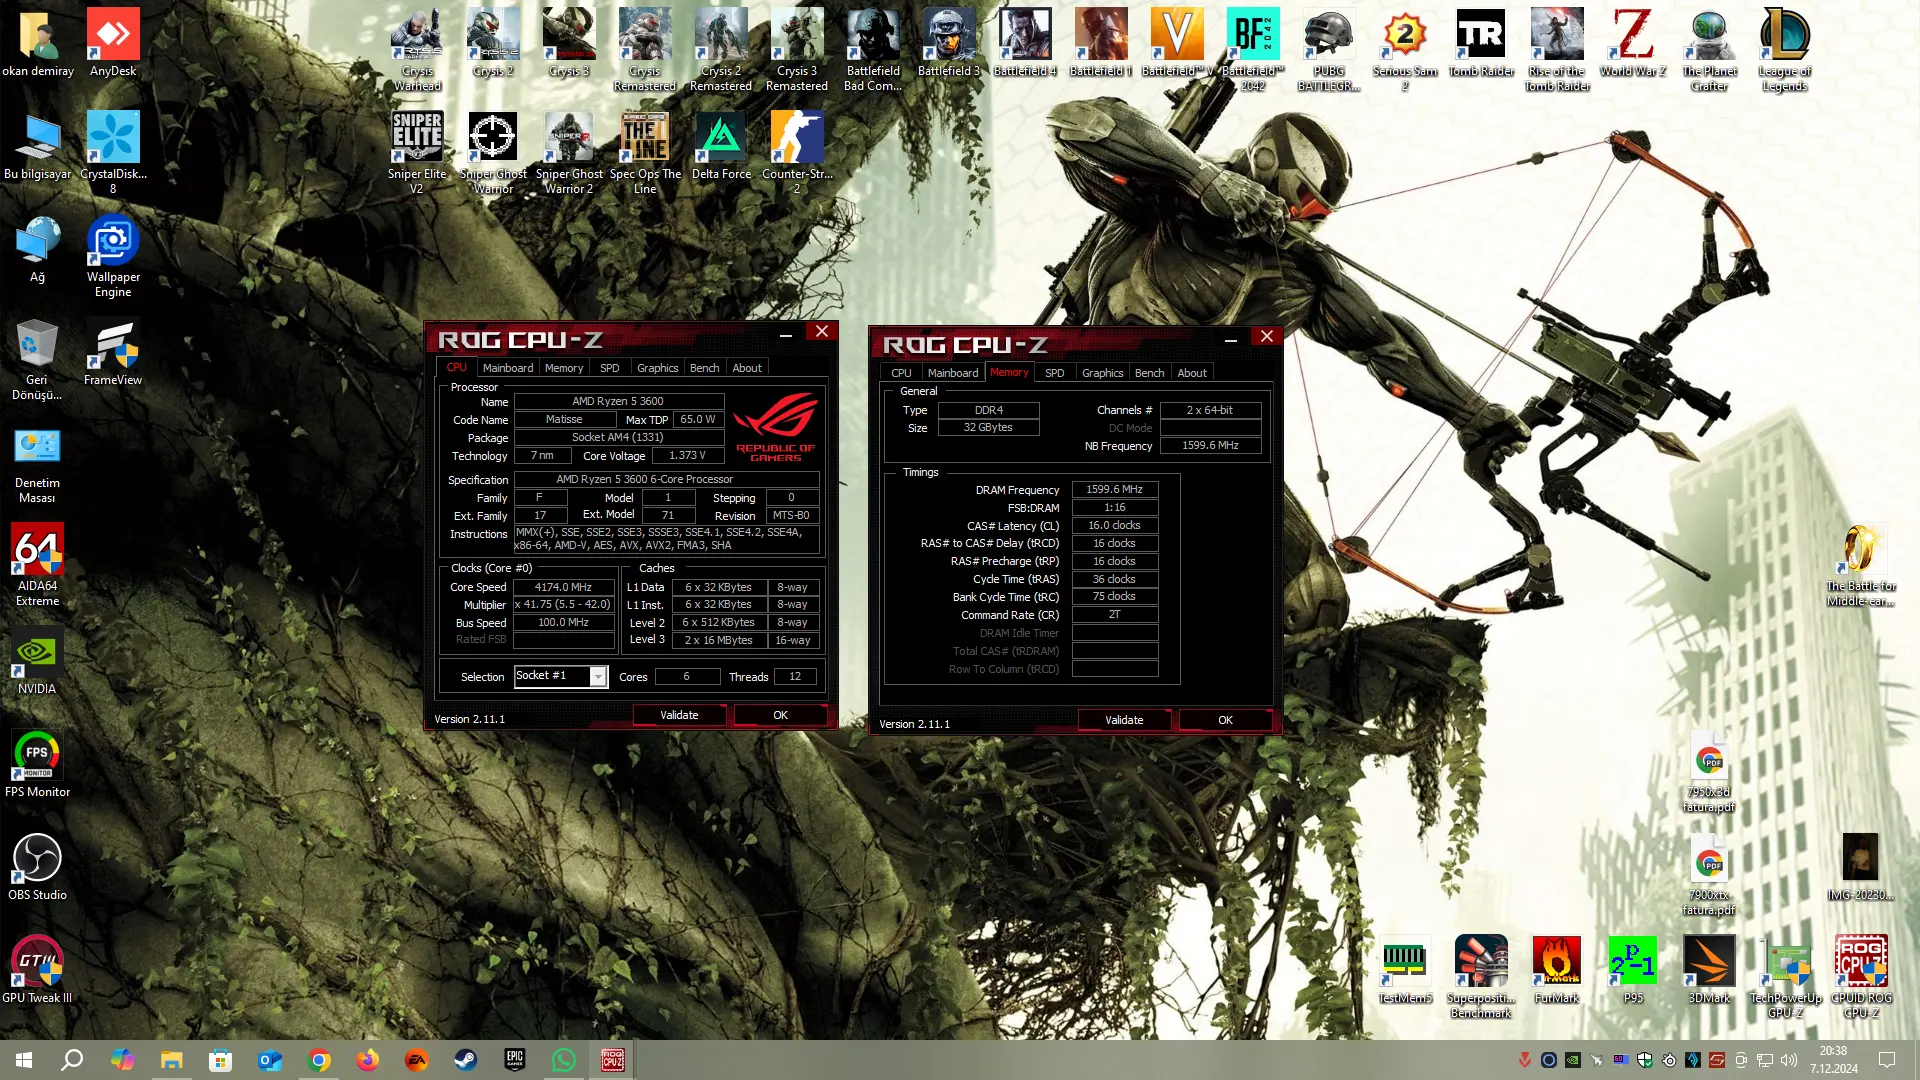Open About tab in CPU-Z memory window

[1192, 373]
